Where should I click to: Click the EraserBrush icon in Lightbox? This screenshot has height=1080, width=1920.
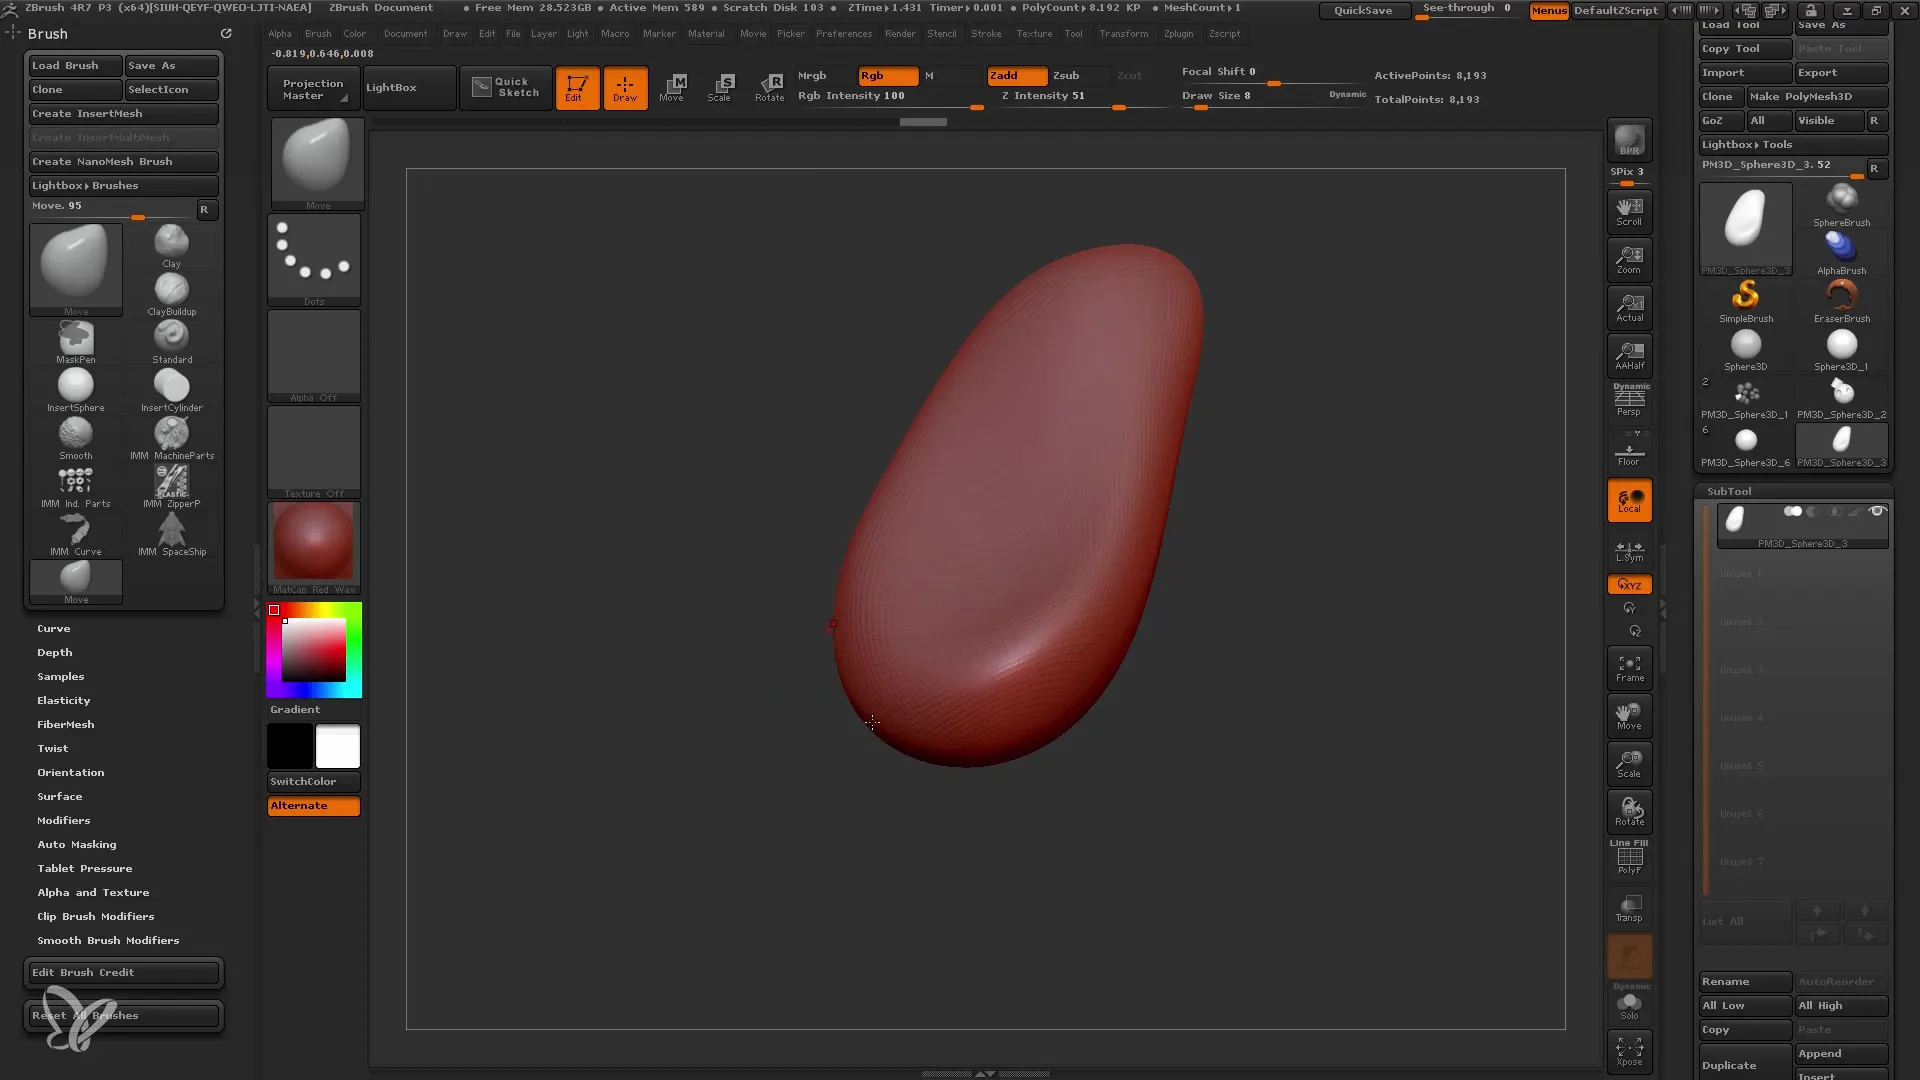point(1840,297)
